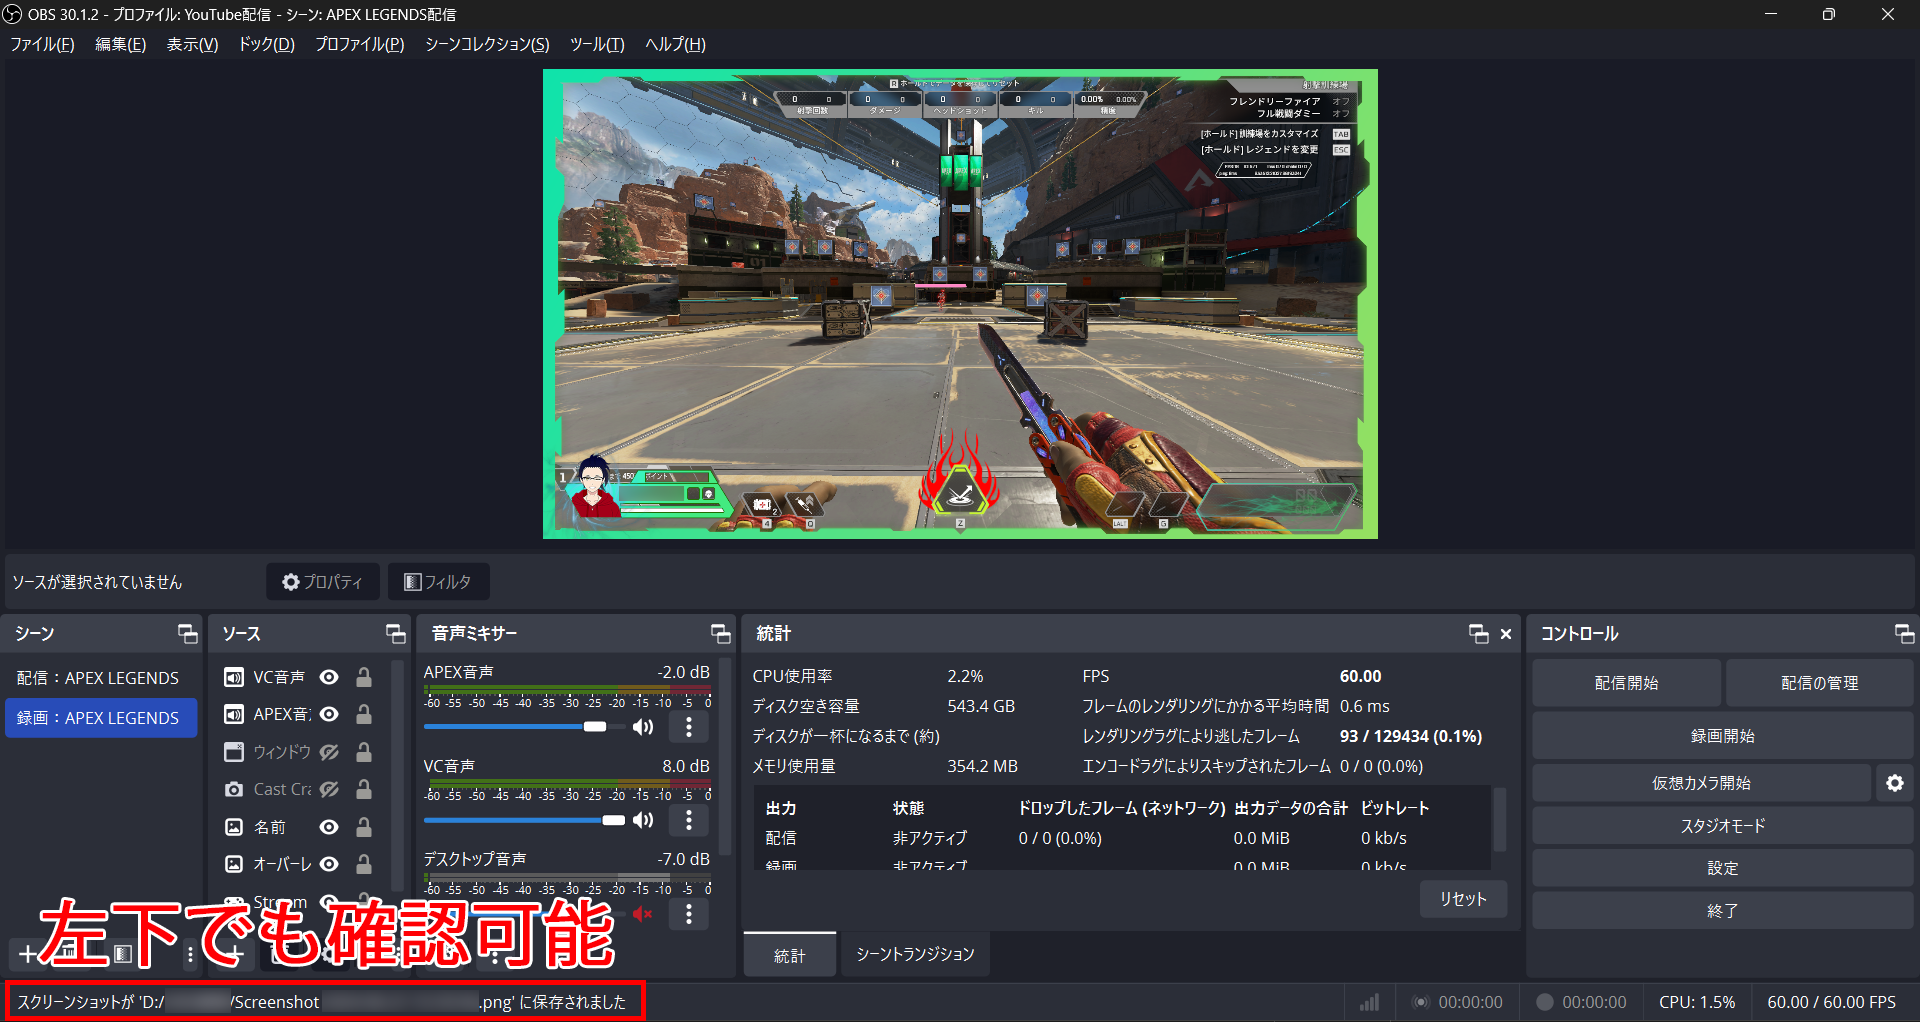This screenshot has height=1022, width=1920.
Task: Open the プロファイル menu
Action: point(359,44)
